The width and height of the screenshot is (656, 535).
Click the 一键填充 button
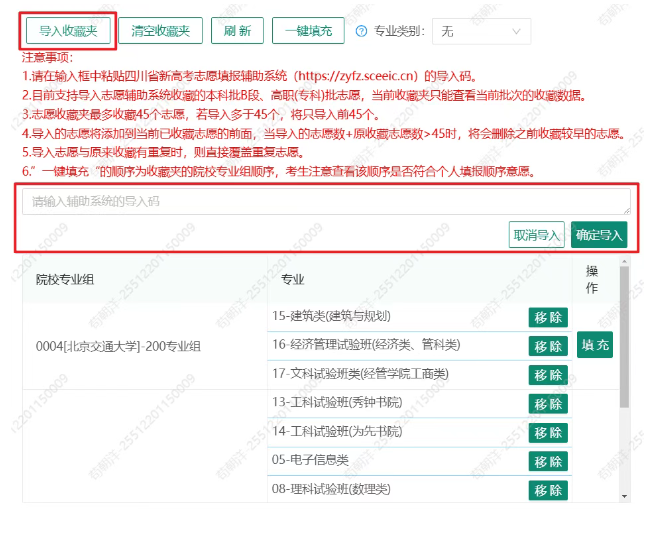tap(308, 31)
